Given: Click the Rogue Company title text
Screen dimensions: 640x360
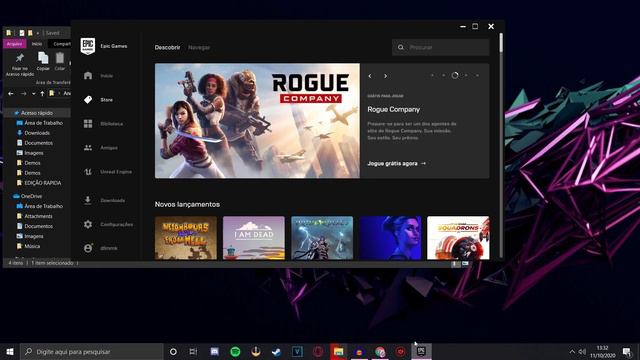Looking at the screenshot, I should coord(393,109).
